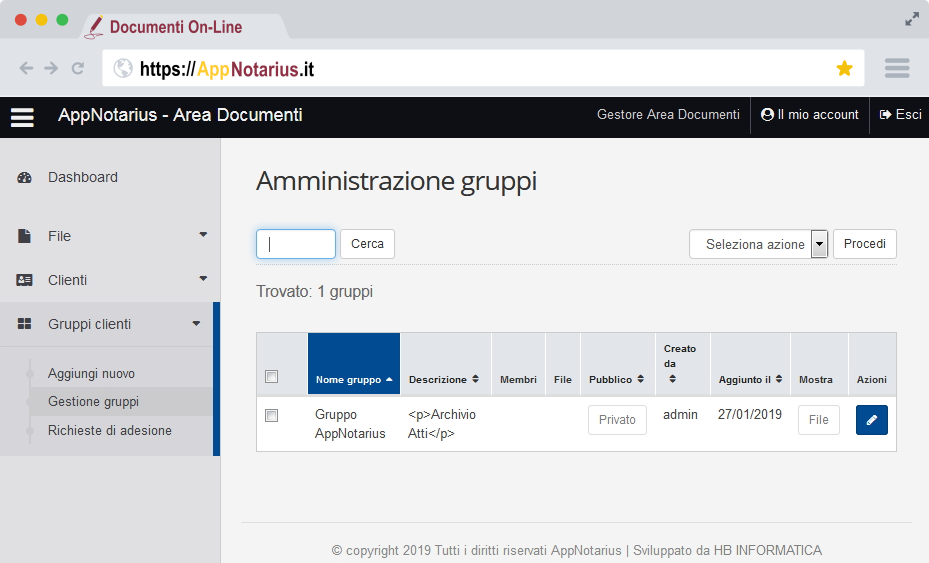The image size is (929, 563).
Task: Click the browser back arrow
Action: tap(26, 68)
